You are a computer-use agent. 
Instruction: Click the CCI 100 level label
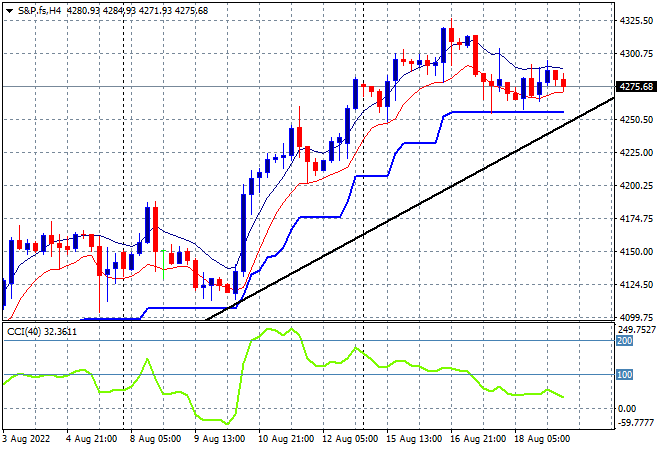pos(624,375)
